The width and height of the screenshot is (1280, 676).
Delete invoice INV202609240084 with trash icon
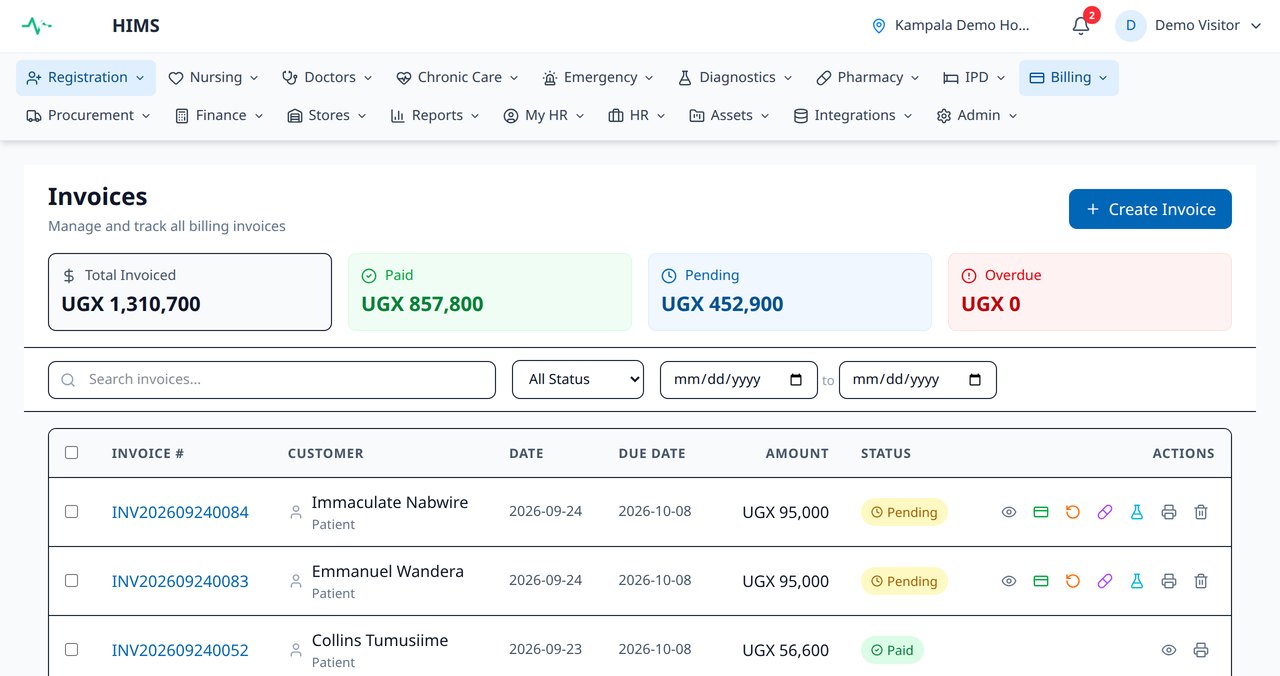point(1201,512)
